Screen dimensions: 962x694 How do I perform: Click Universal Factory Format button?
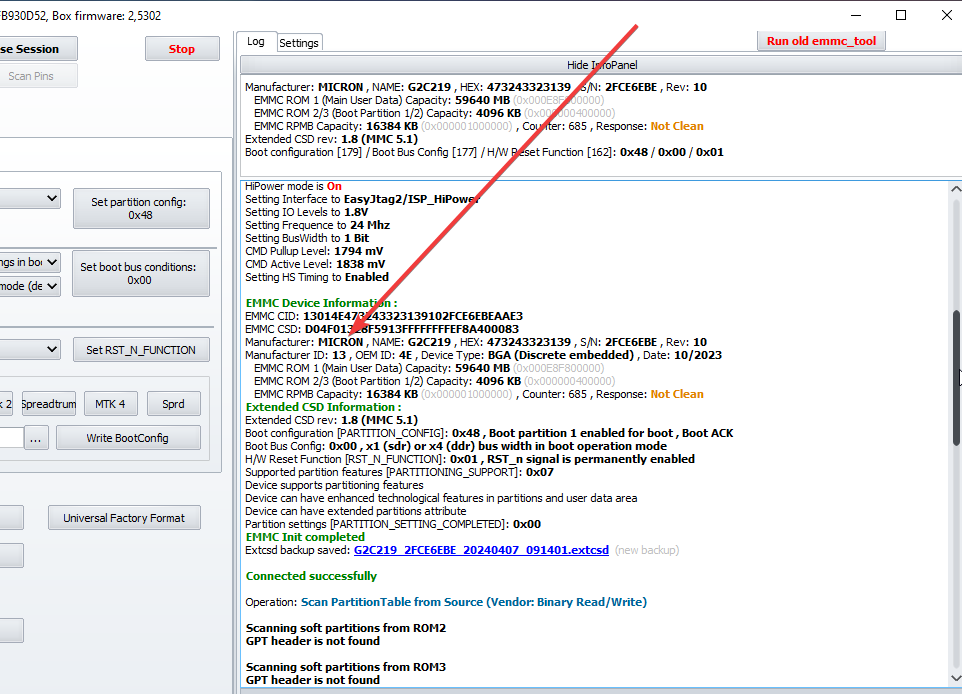click(x=125, y=518)
